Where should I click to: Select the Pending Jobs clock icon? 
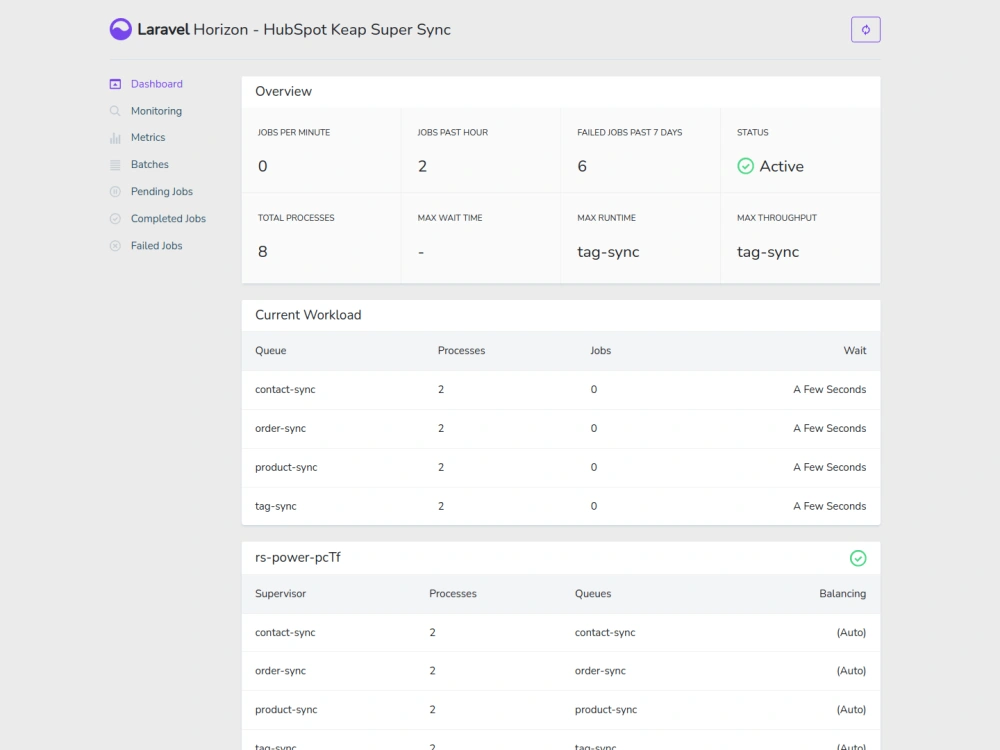click(113, 191)
